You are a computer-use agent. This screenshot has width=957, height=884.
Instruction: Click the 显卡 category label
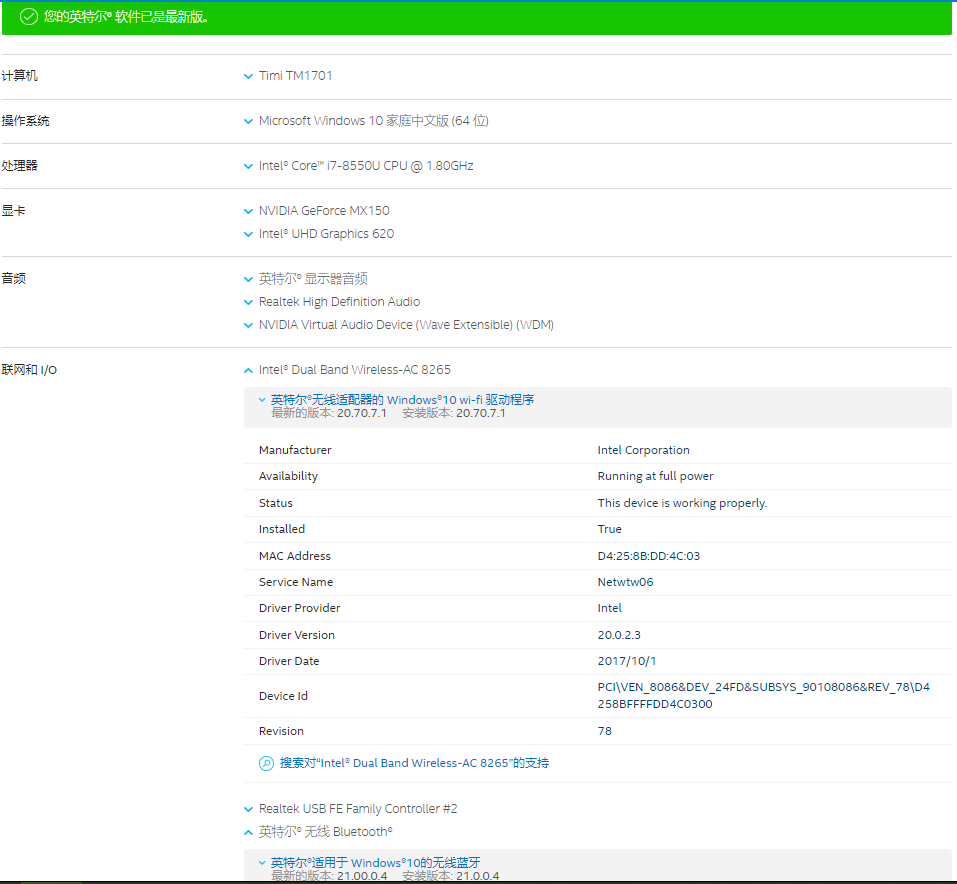tap(13, 211)
